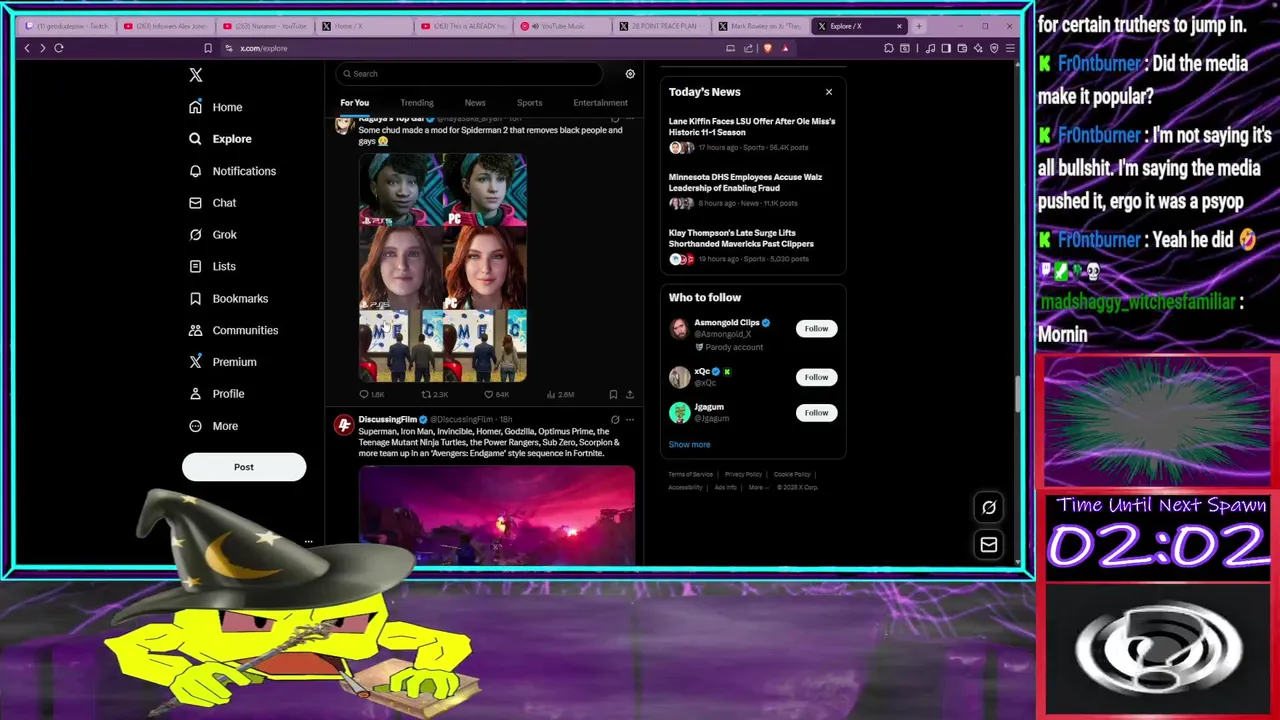
Task: Bookmark the Spiderman 2 mod post
Action: pyautogui.click(x=613, y=394)
